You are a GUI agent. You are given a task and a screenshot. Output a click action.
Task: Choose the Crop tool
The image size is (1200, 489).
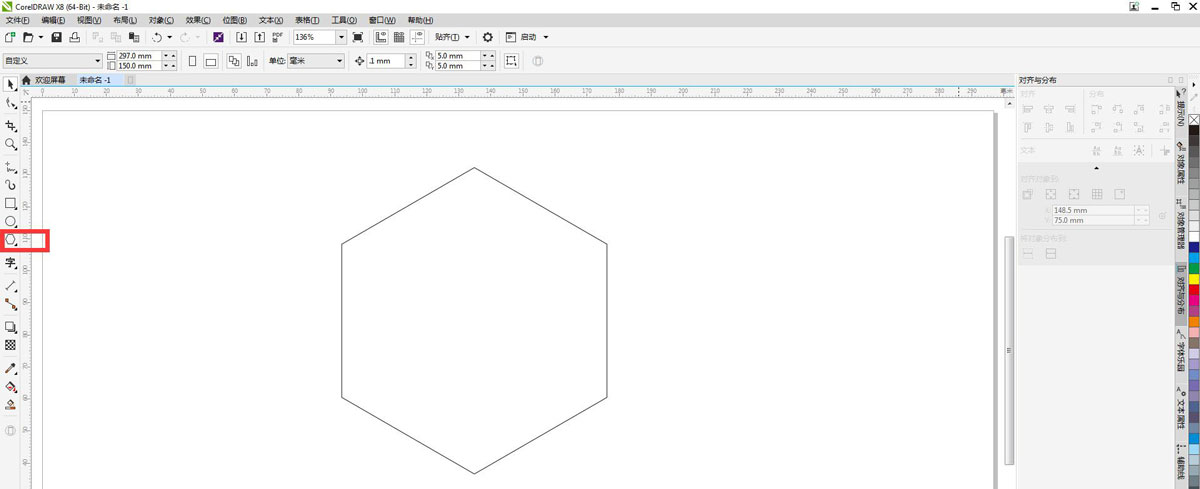tap(11, 126)
